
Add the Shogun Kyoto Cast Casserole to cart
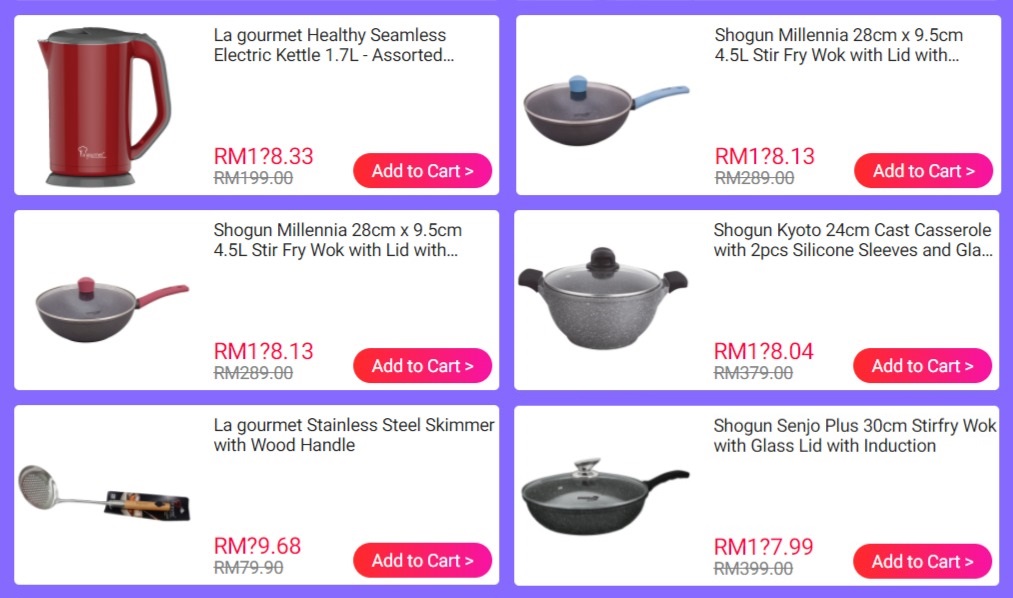tap(922, 366)
